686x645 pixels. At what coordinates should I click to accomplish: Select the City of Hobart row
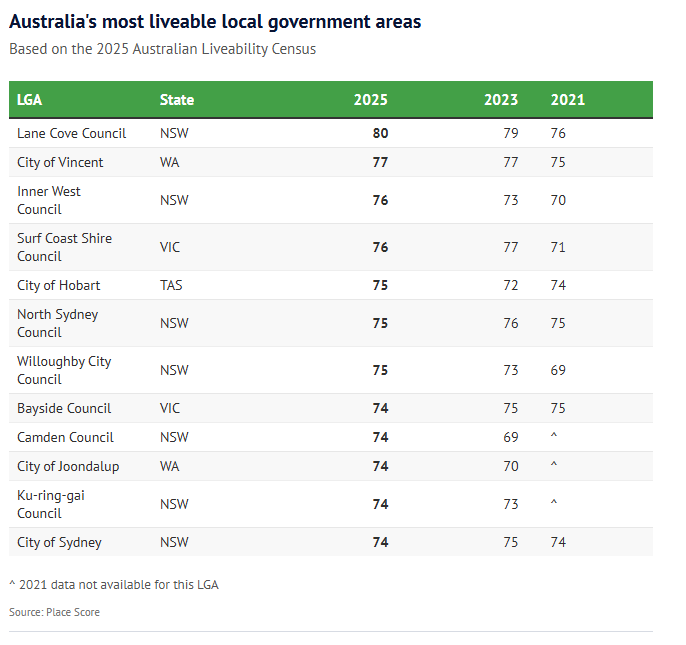coord(59,285)
